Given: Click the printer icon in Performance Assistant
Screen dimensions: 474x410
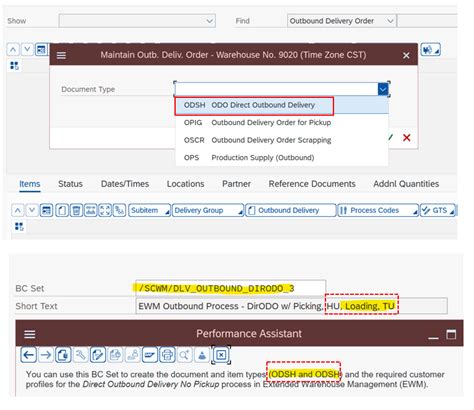Looking at the screenshot, I should 167,355.
